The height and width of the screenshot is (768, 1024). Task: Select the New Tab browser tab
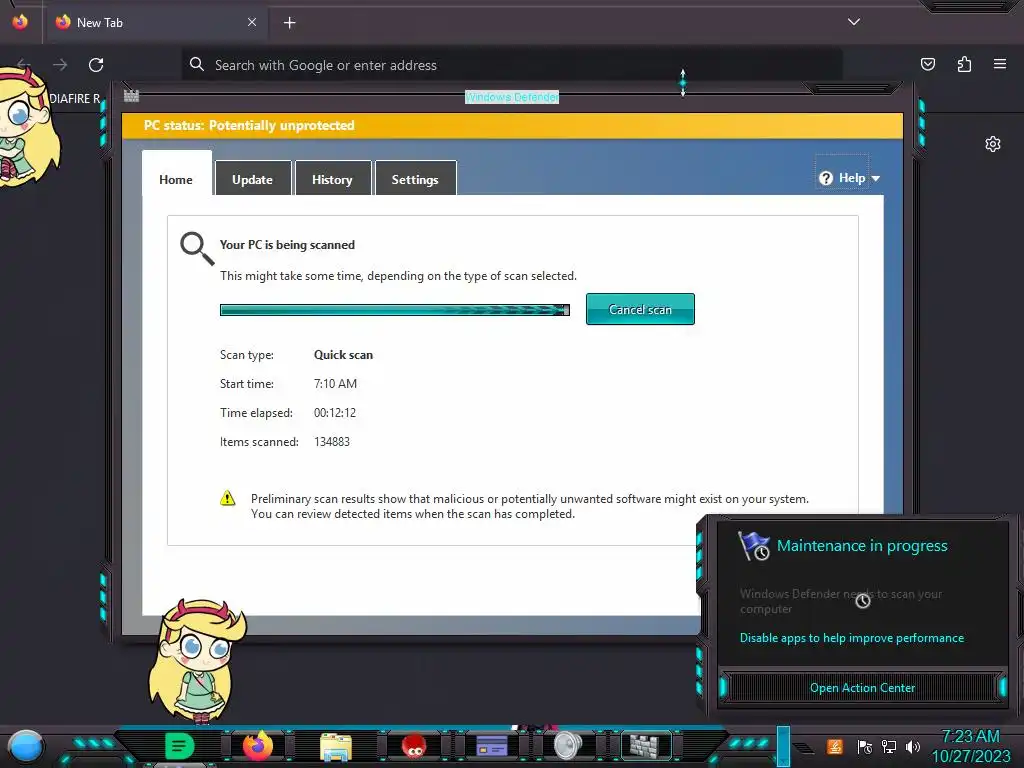point(157,23)
